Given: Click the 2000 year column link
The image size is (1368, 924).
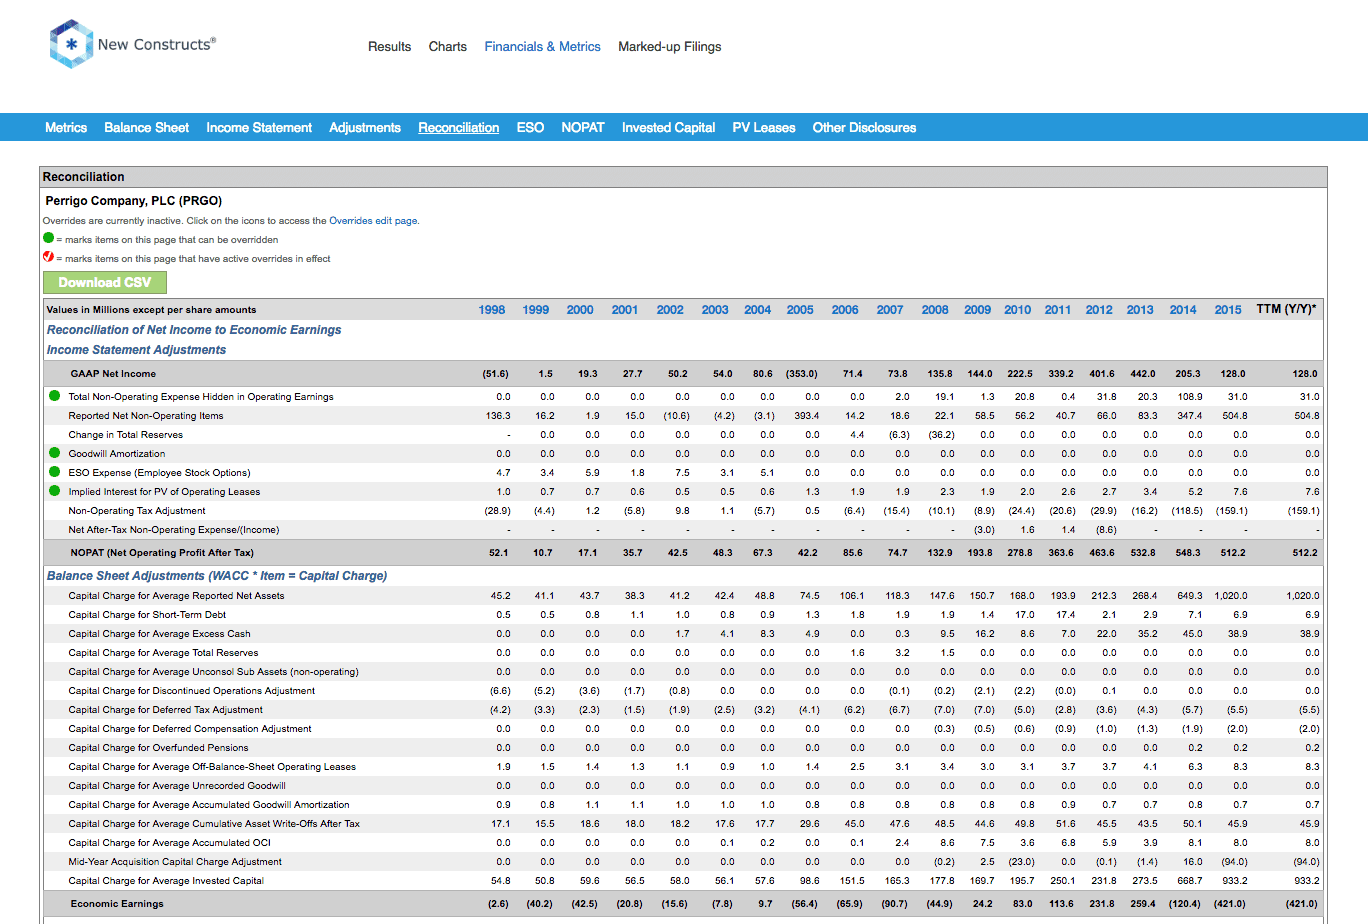Looking at the screenshot, I should pos(580,310).
